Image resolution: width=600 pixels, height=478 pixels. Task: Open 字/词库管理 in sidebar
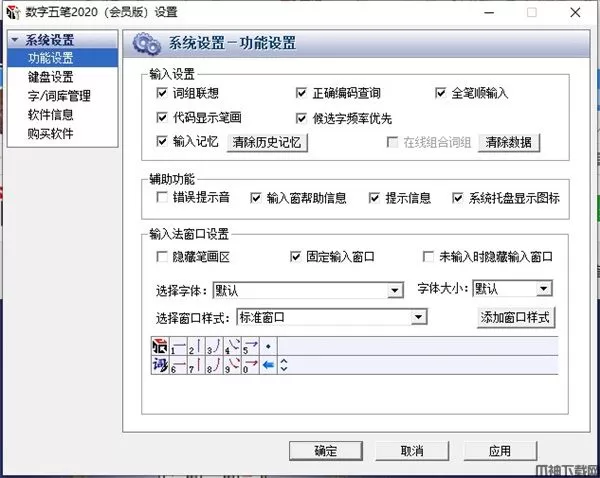pyautogui.click(x=59, y=96)
